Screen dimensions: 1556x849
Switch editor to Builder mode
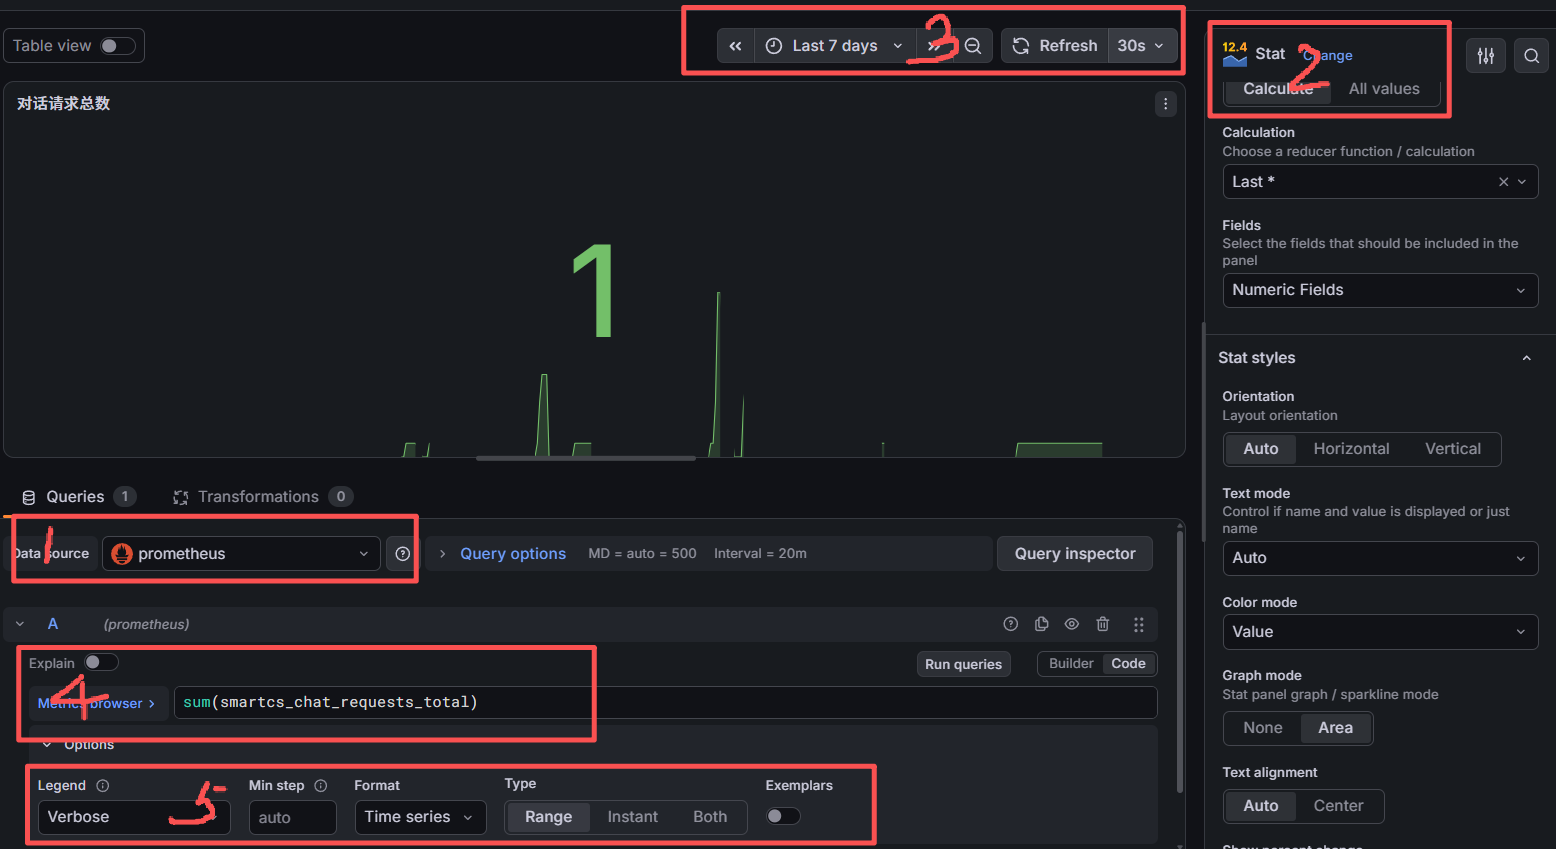coord(1071,664)
